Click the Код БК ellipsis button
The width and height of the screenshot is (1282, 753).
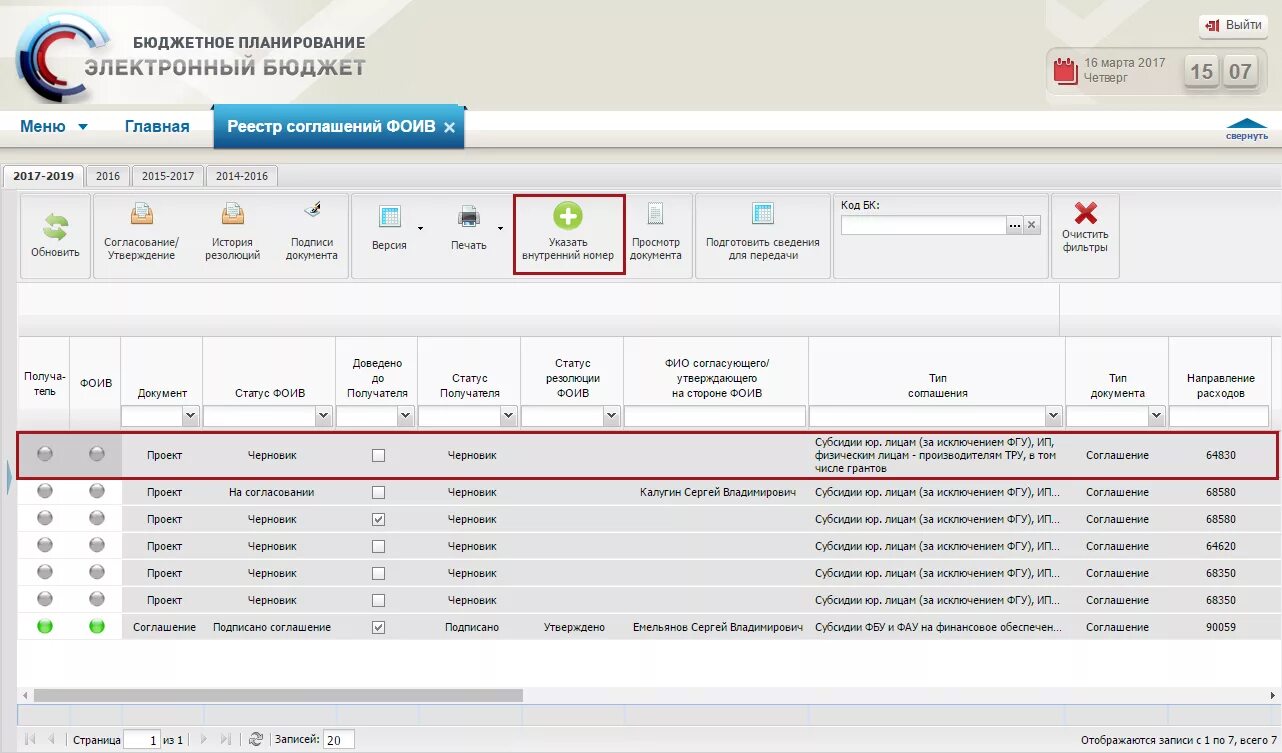(x=1015, y=225)
